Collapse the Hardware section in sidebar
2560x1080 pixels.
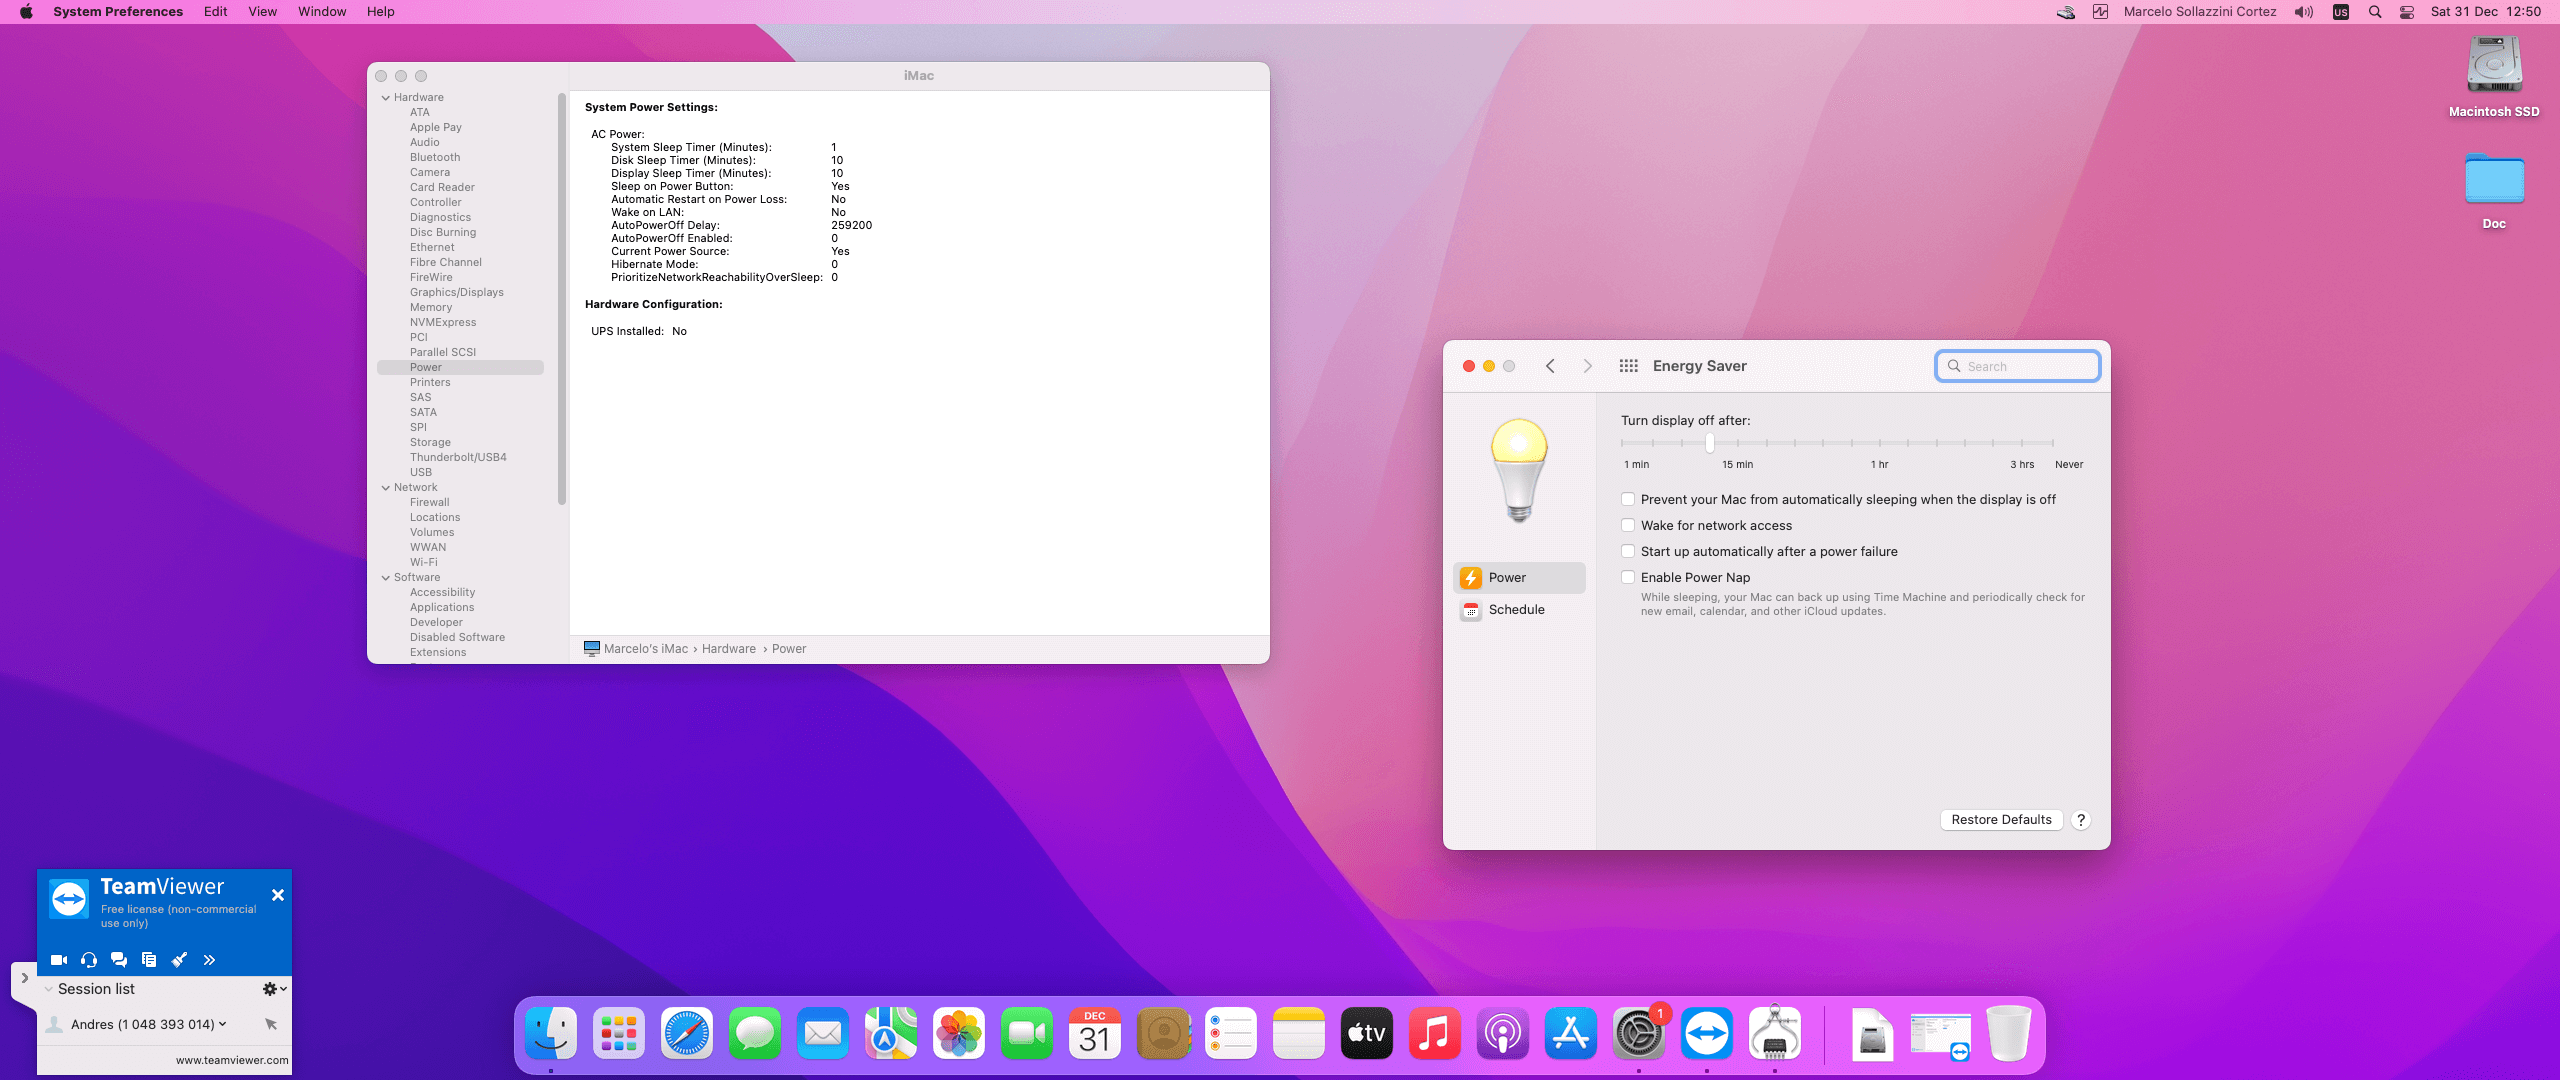coord(386,98)
